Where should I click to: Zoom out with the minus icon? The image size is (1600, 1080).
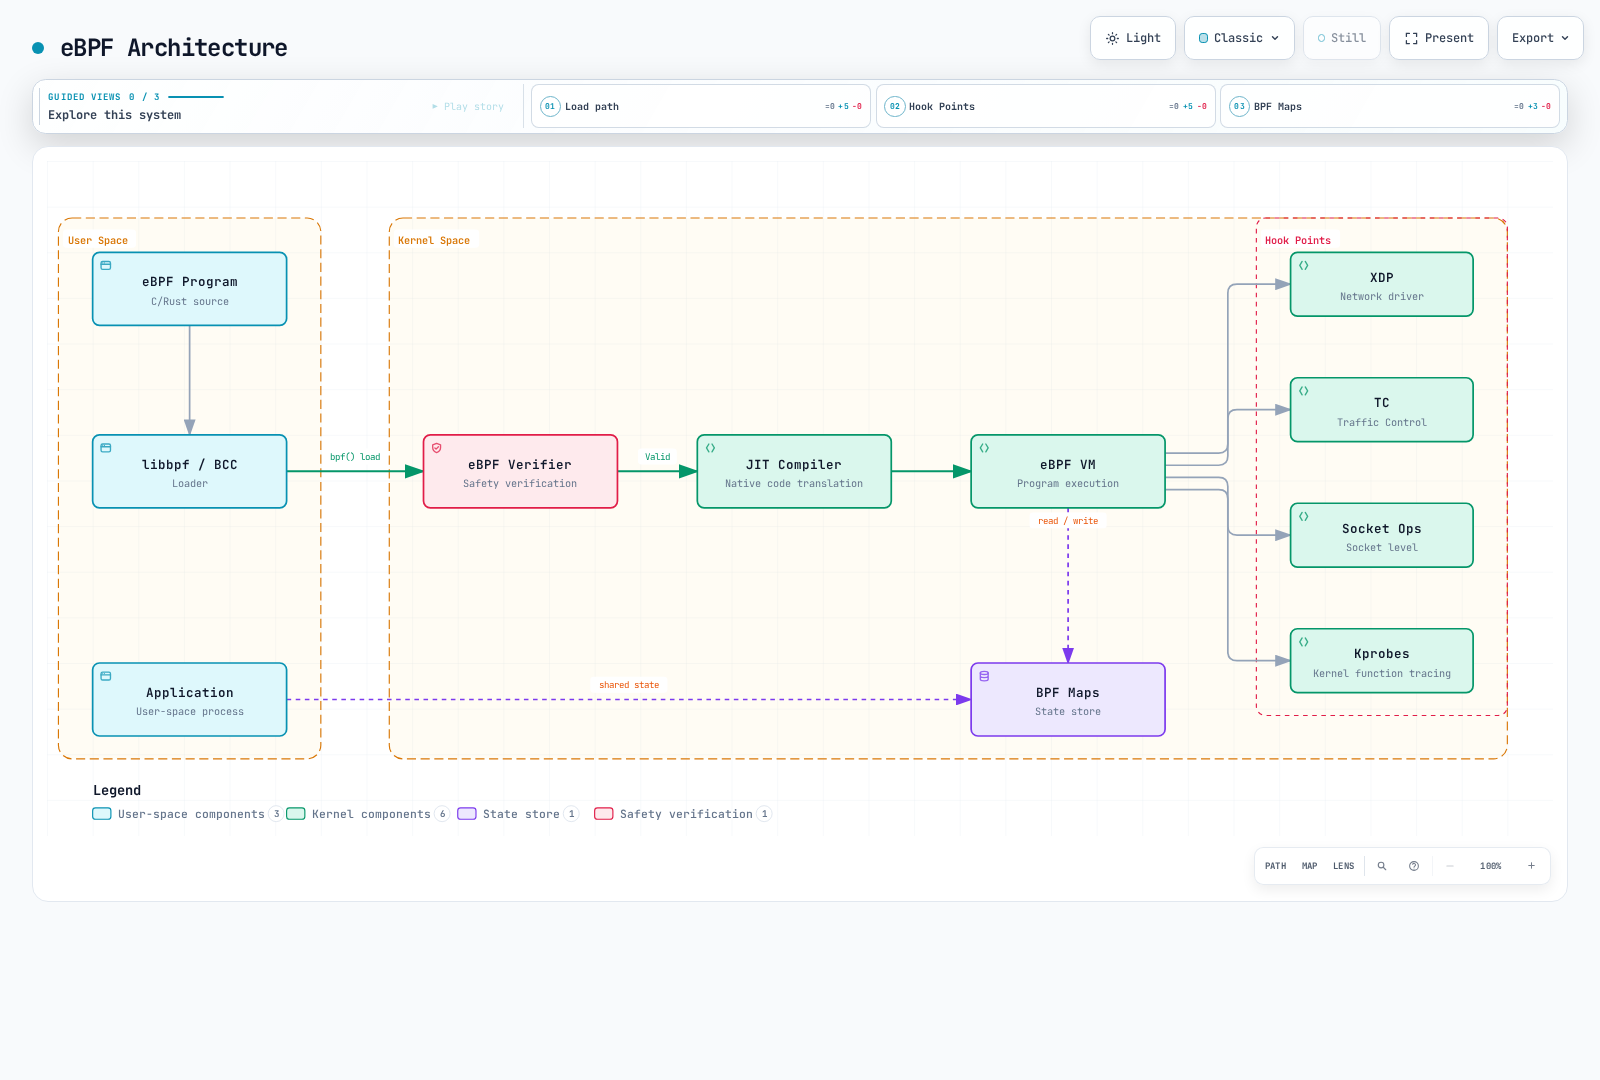[1450, 866]
